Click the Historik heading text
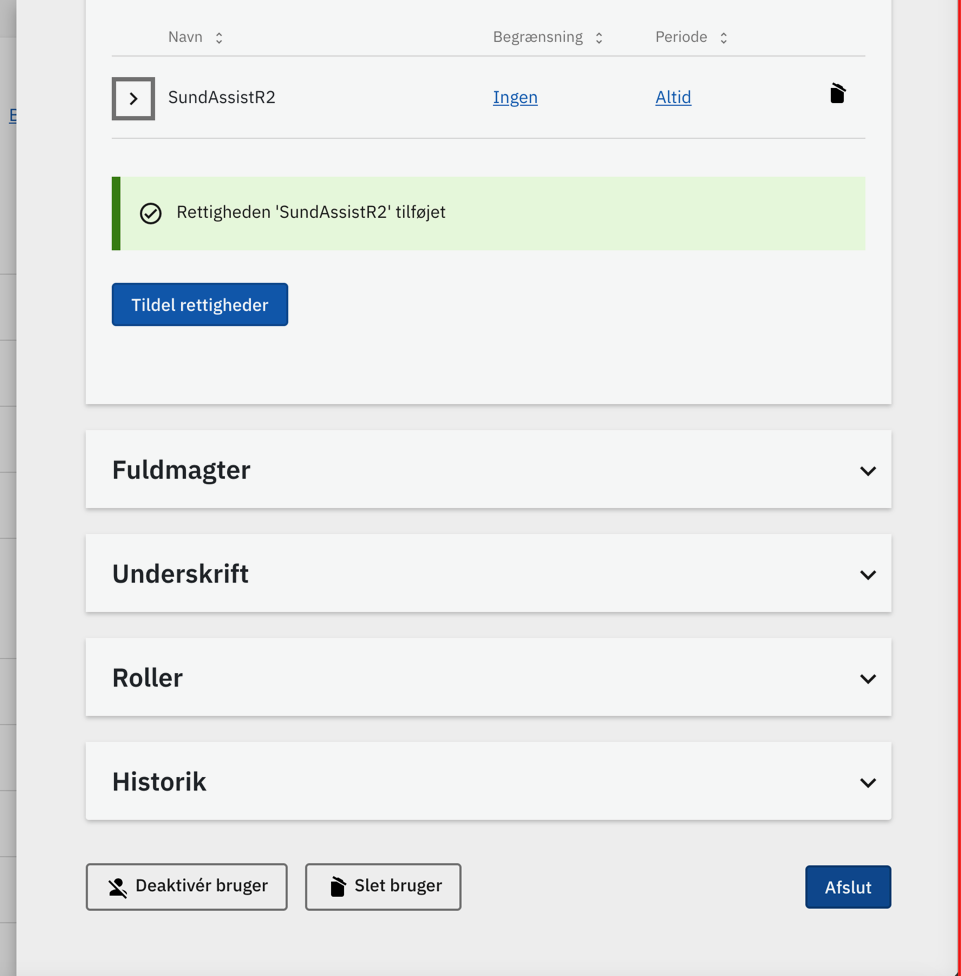 [x=159, y=782]
